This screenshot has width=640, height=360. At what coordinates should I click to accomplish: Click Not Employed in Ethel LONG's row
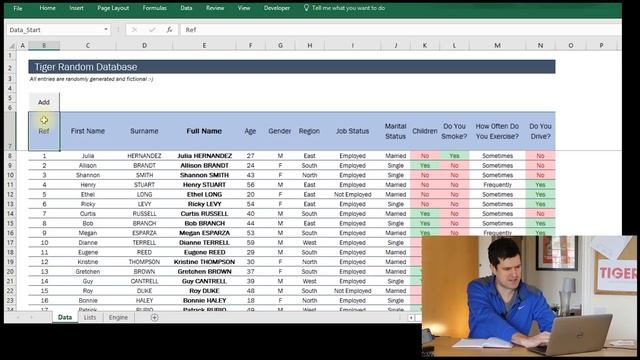click(353, 195)
